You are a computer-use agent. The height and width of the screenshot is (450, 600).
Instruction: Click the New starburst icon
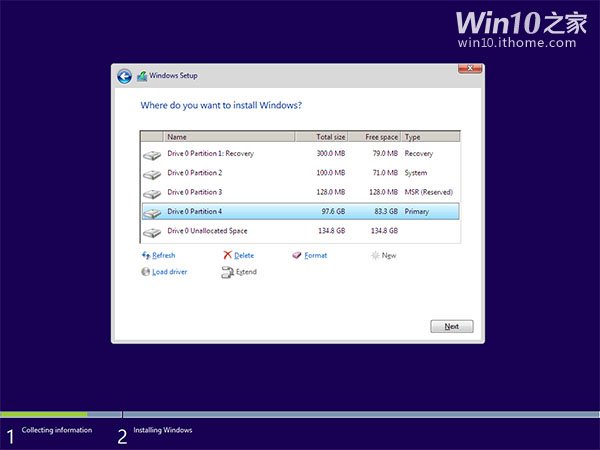pos(375,255)
